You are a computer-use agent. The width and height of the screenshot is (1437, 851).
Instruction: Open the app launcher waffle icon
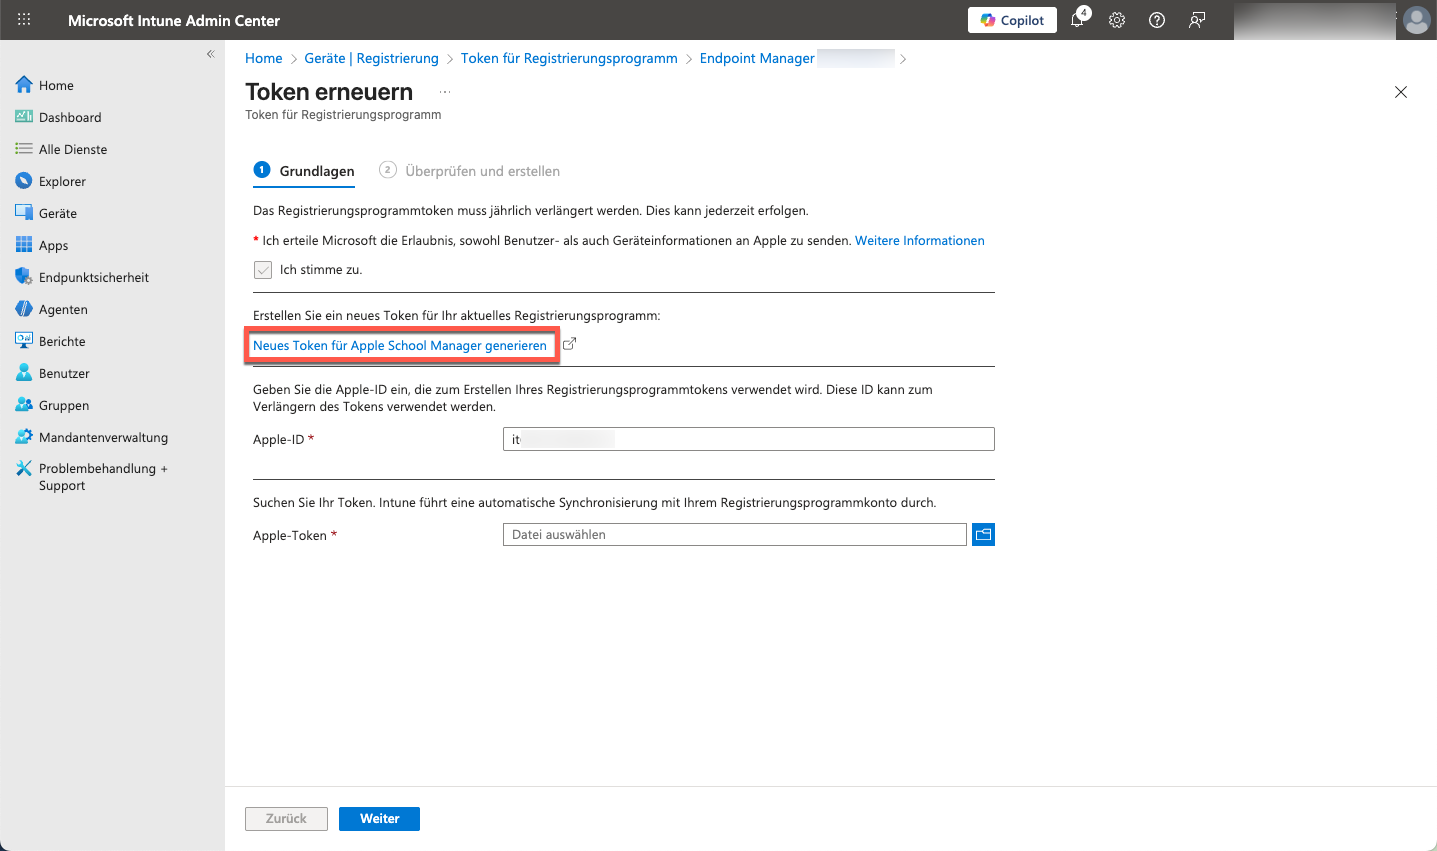(x=24, y=20)
